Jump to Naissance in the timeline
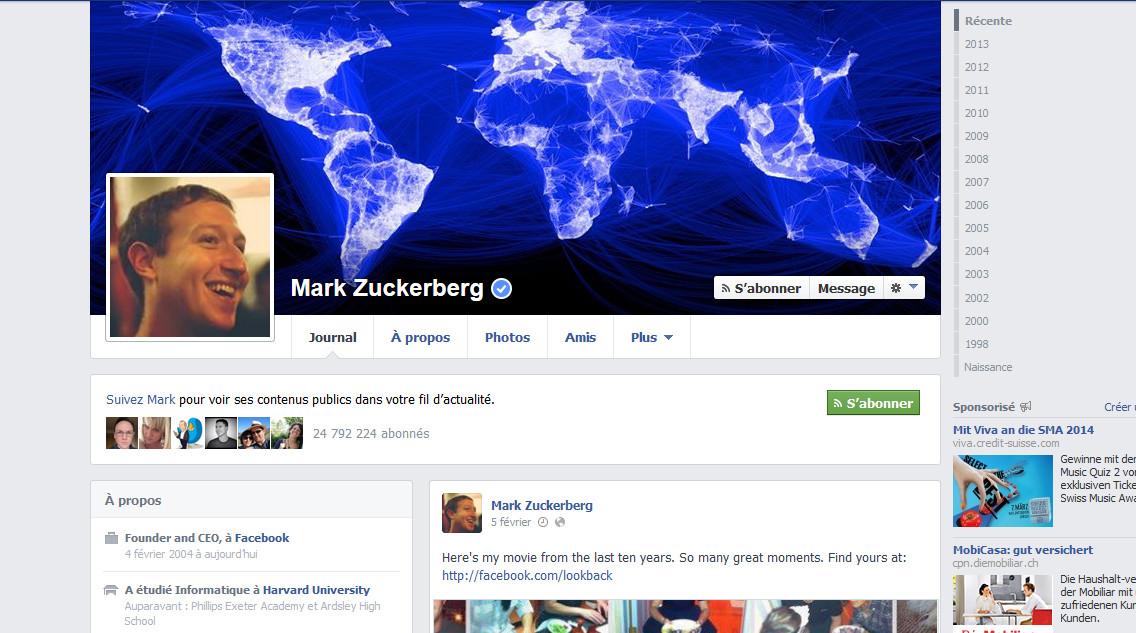Image resolution: width=1136 pixels, height=633 pixels. coord(988,367)
